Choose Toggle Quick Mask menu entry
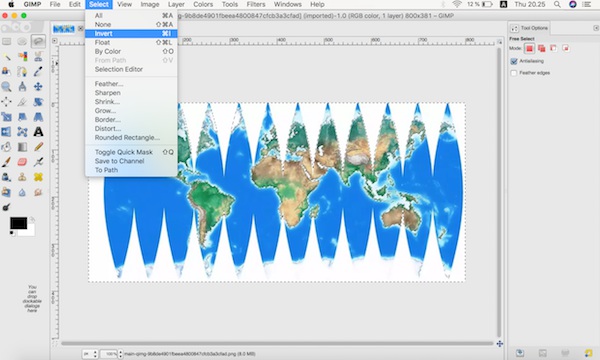600x360 pixels. pos(131,152)
